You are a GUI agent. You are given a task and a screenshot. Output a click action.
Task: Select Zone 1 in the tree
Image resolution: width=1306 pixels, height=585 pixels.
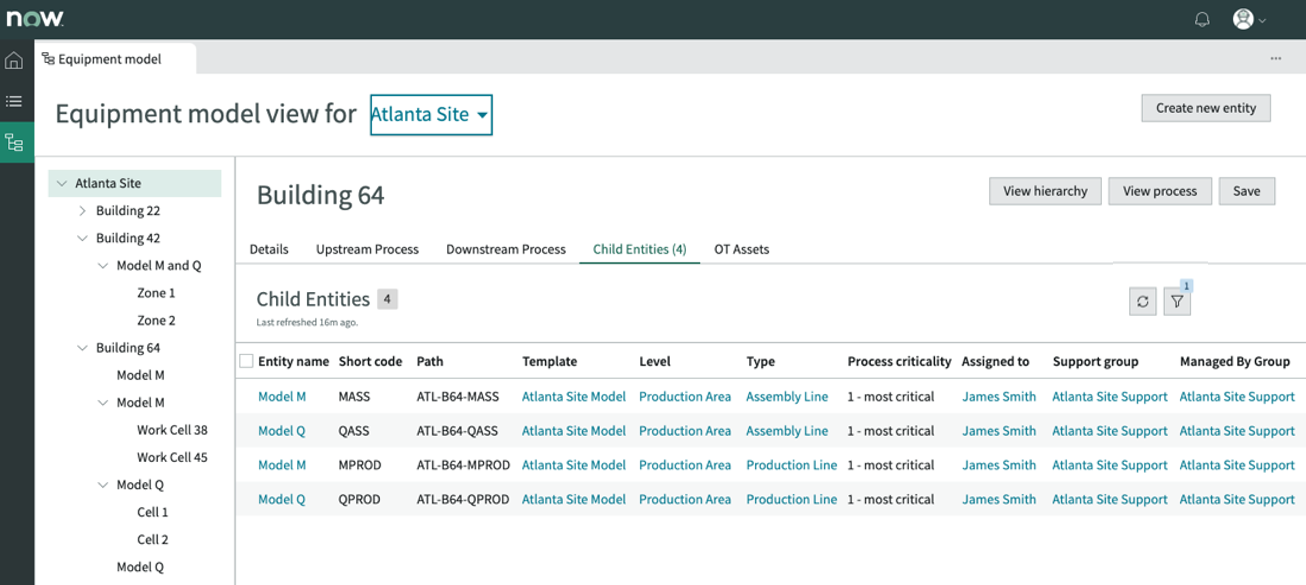[156, 293]
